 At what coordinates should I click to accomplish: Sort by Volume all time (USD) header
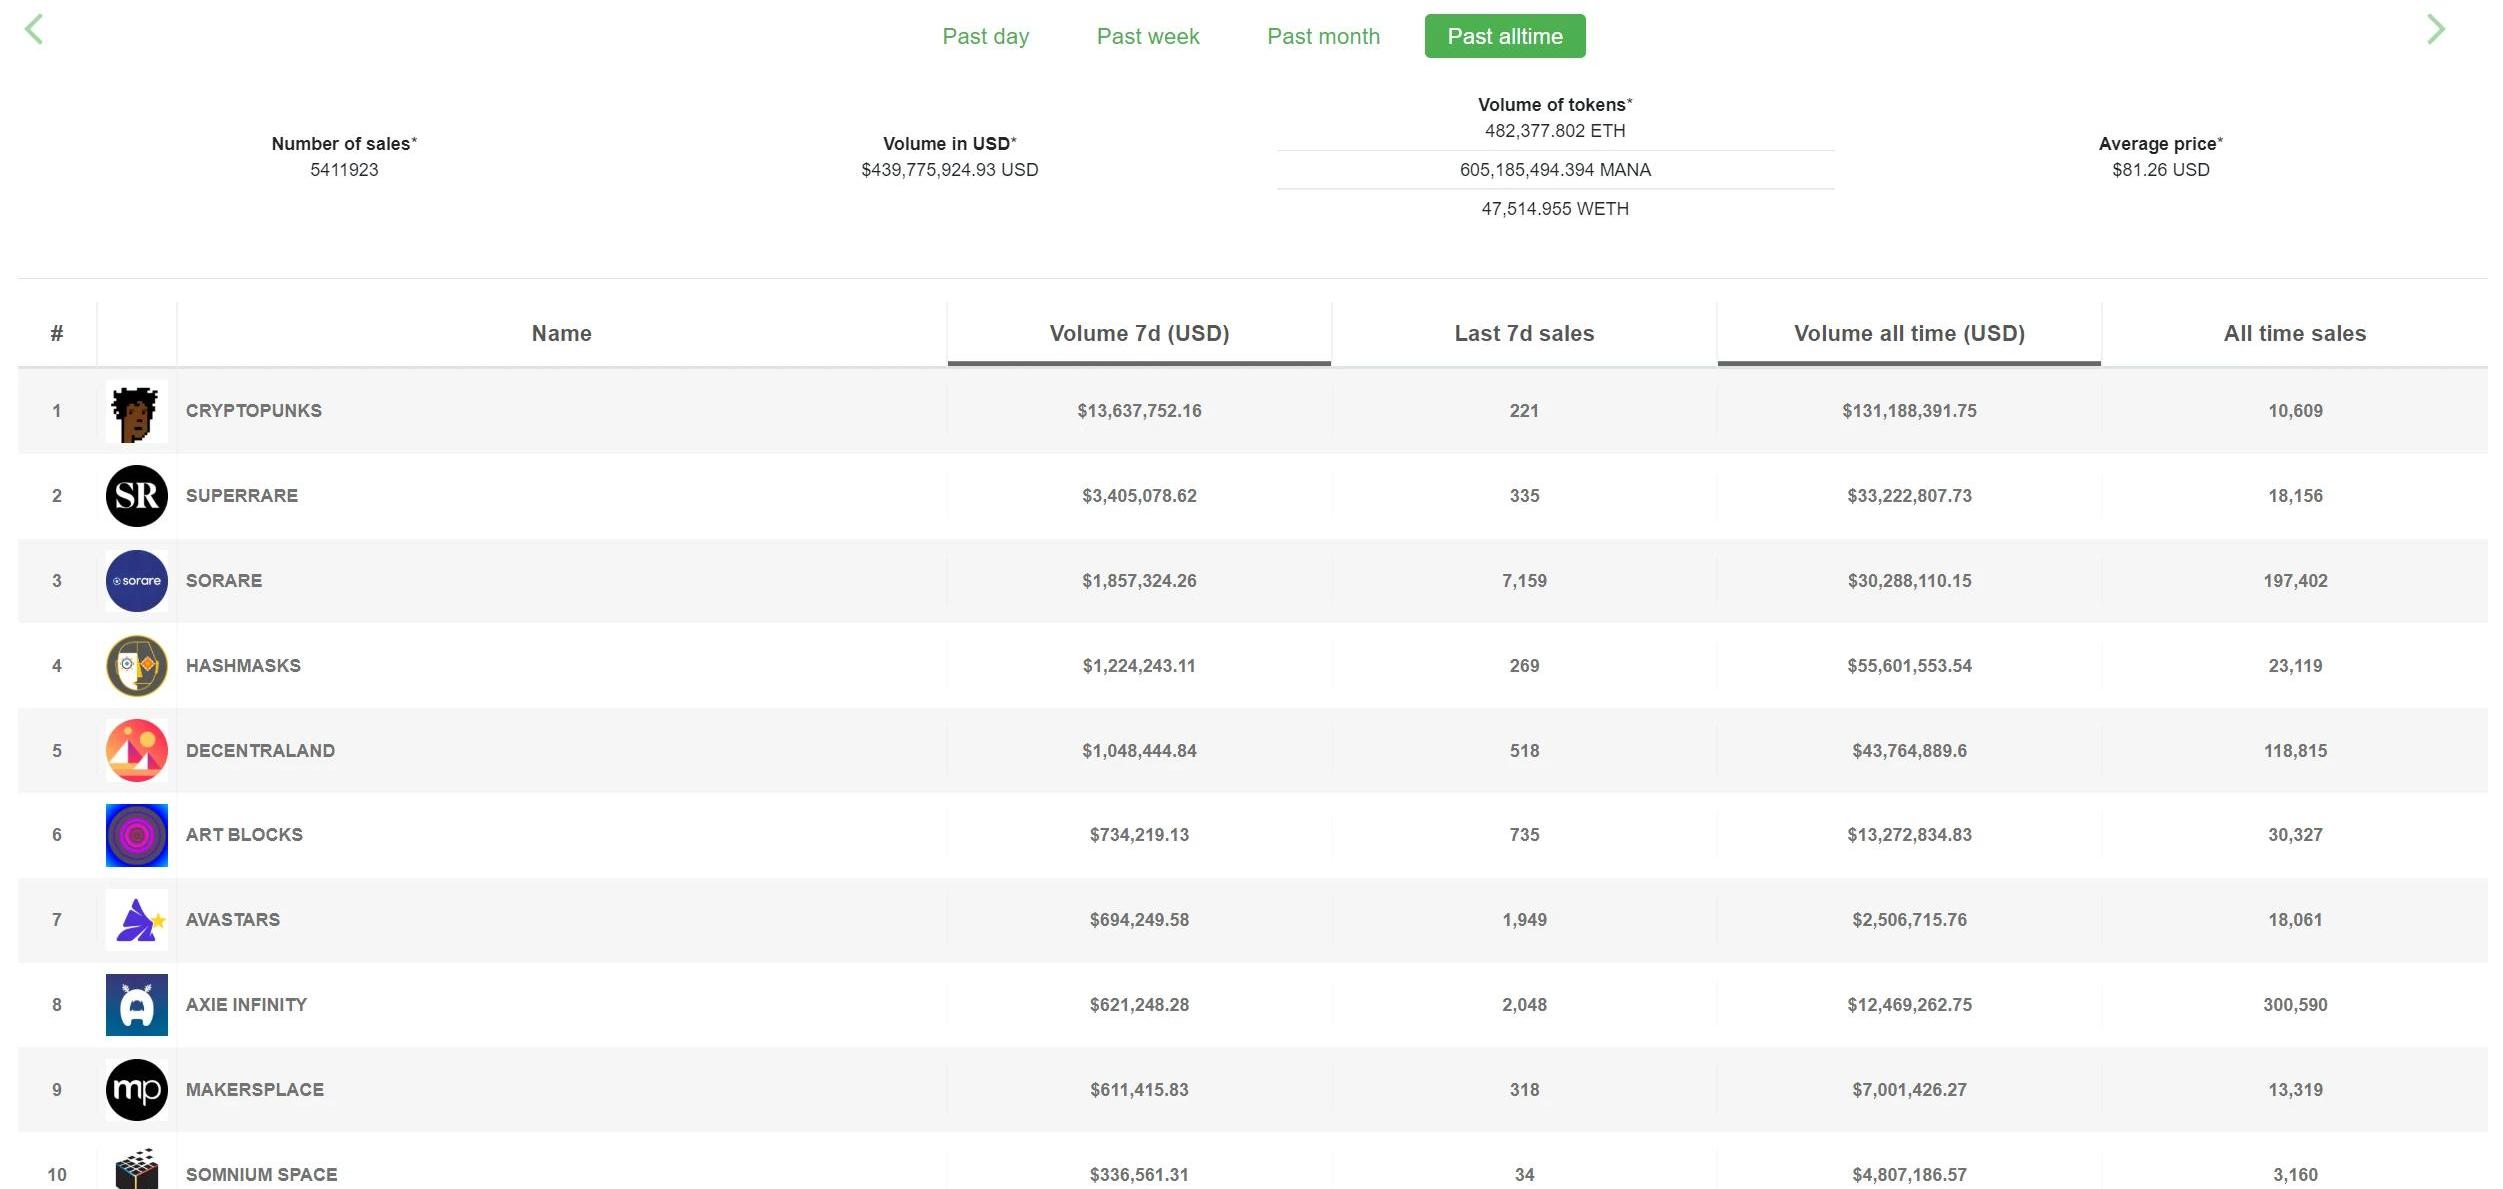point(1909,334)
